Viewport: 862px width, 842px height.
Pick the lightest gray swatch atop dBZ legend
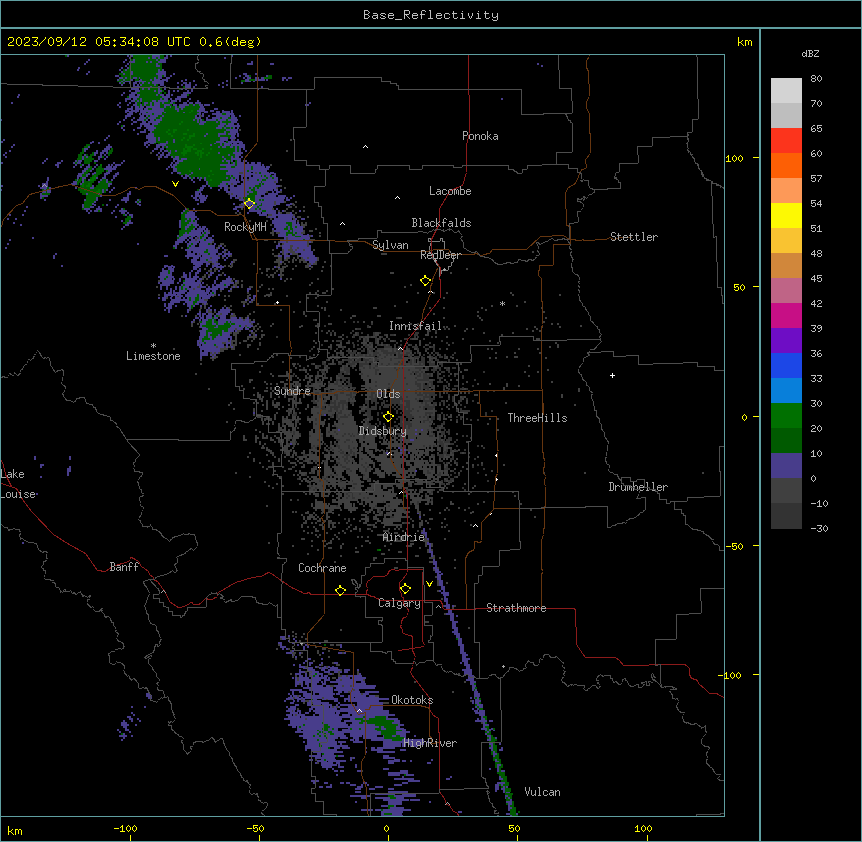coord(786,91)
